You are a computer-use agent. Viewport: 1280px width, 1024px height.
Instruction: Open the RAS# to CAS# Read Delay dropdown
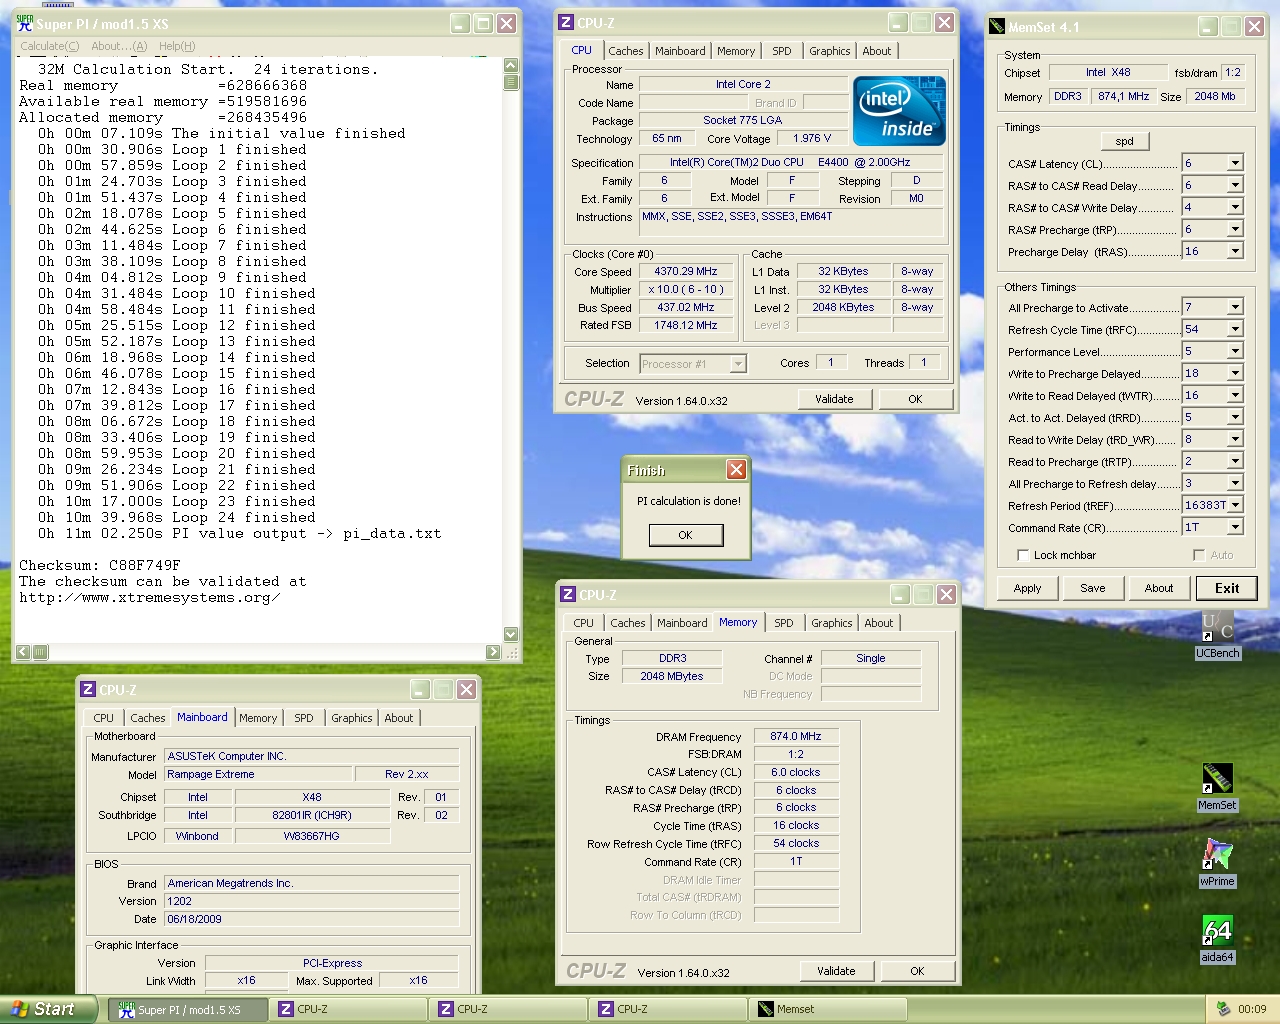[1235, 185]
